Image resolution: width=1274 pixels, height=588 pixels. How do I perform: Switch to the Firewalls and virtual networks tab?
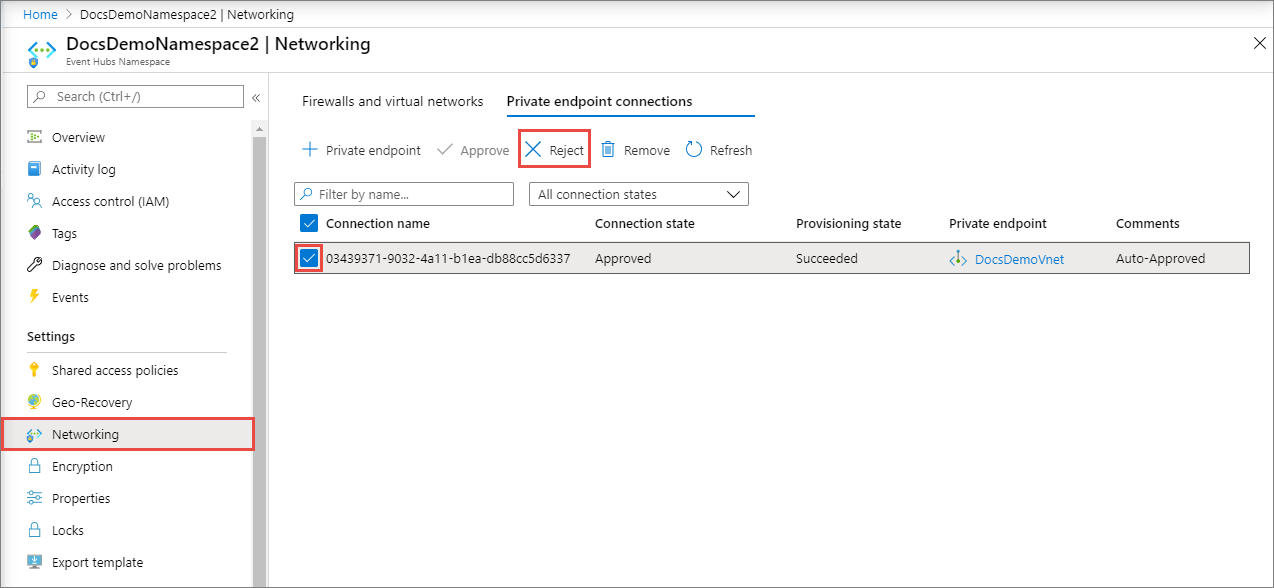coord(392,101)
